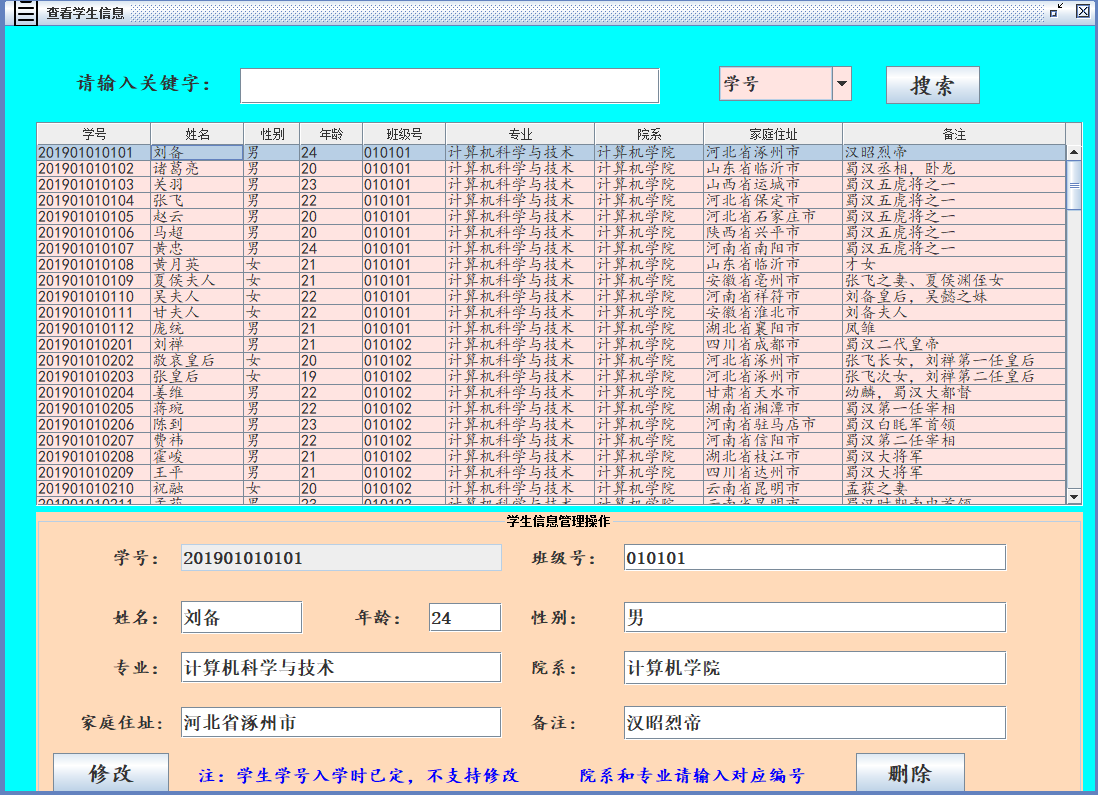
Task: Close the 查看学生信息 window
Action: 1083,11
